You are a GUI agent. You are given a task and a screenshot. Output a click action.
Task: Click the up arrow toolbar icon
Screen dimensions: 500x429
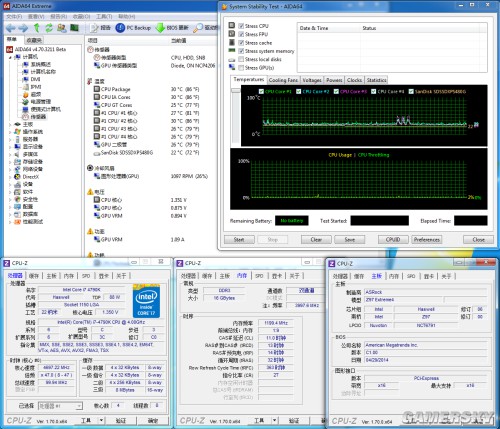pos(37,28)
